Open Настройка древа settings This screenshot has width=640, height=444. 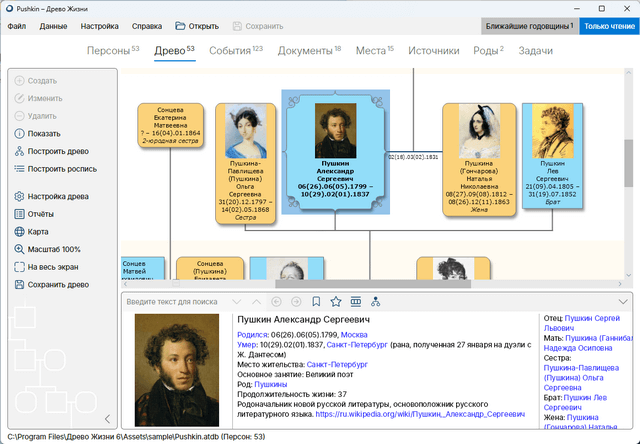pos(20,196)
